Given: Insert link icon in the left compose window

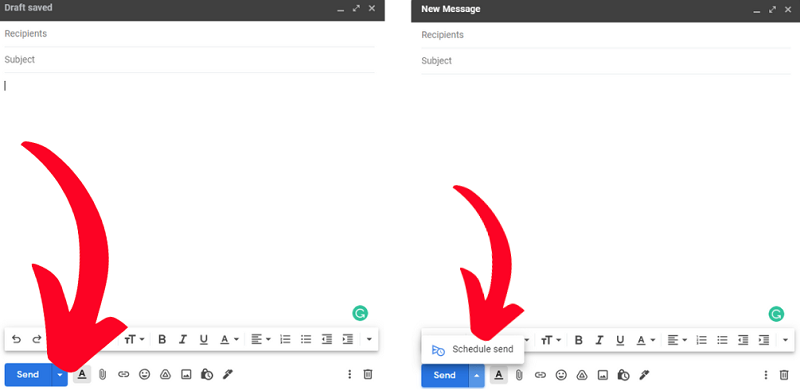Looking at the screenshot, I should pos(123,375).
